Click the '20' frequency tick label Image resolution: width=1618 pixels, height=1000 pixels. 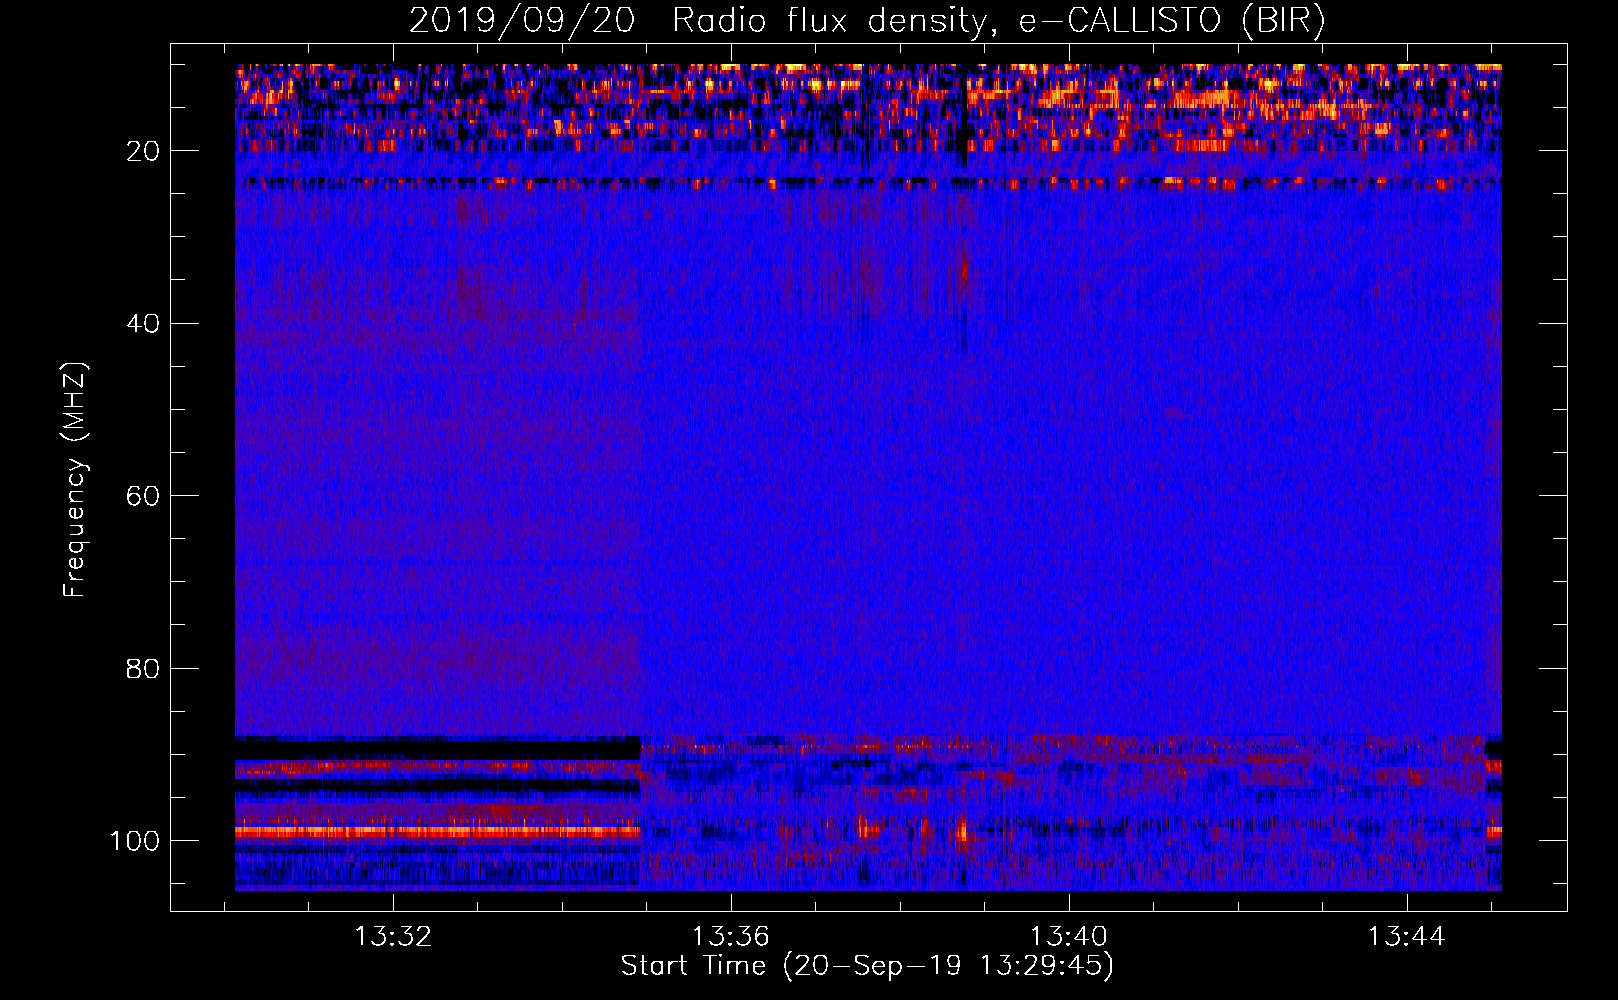click(143, 151)
